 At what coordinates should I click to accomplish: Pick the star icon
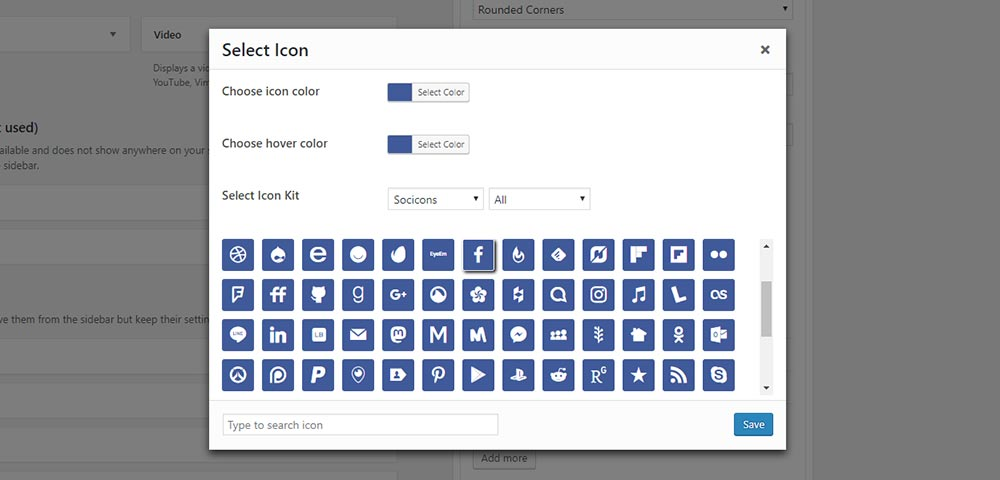point(638,375)
